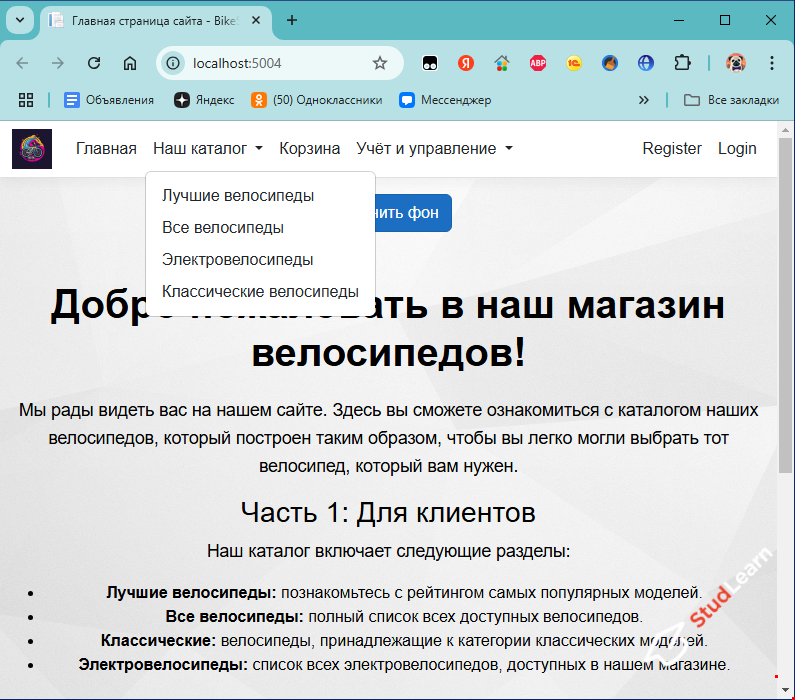Show hidden bookmarks via the chevron
Image resolution: width=795 pixels, height=700 pixels.
pos(644,100)
